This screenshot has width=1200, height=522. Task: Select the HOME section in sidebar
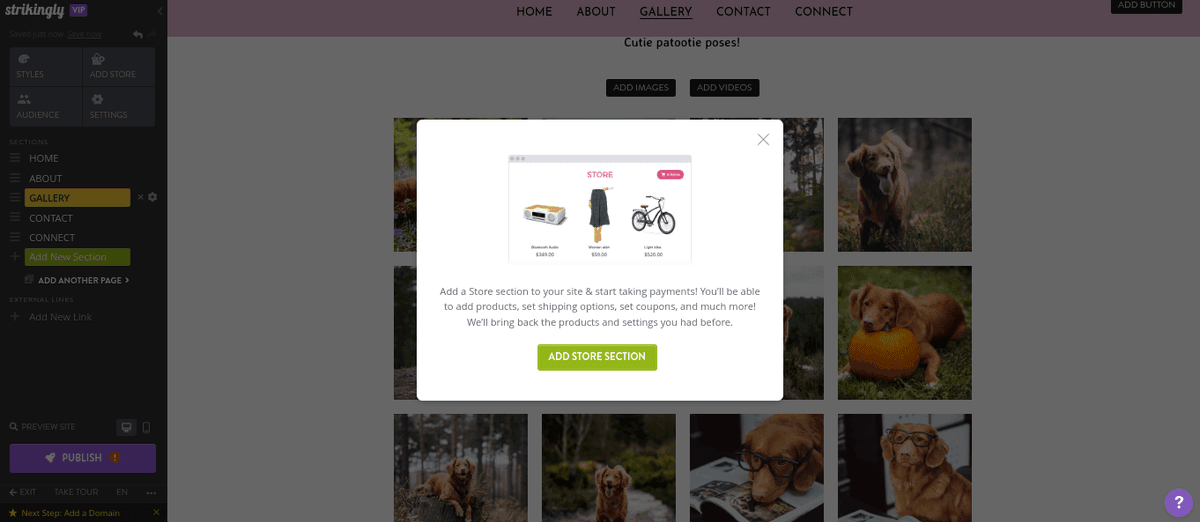(44, 158)
